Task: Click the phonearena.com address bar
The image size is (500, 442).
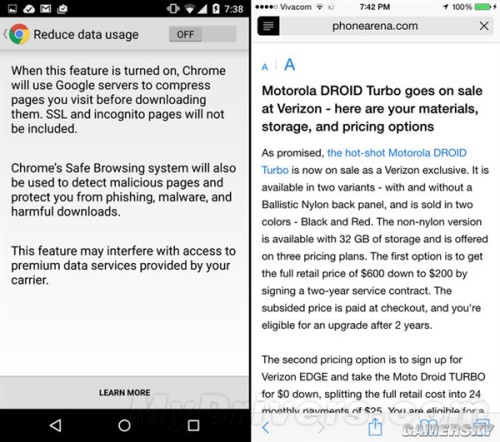Action: coord(375,26)
